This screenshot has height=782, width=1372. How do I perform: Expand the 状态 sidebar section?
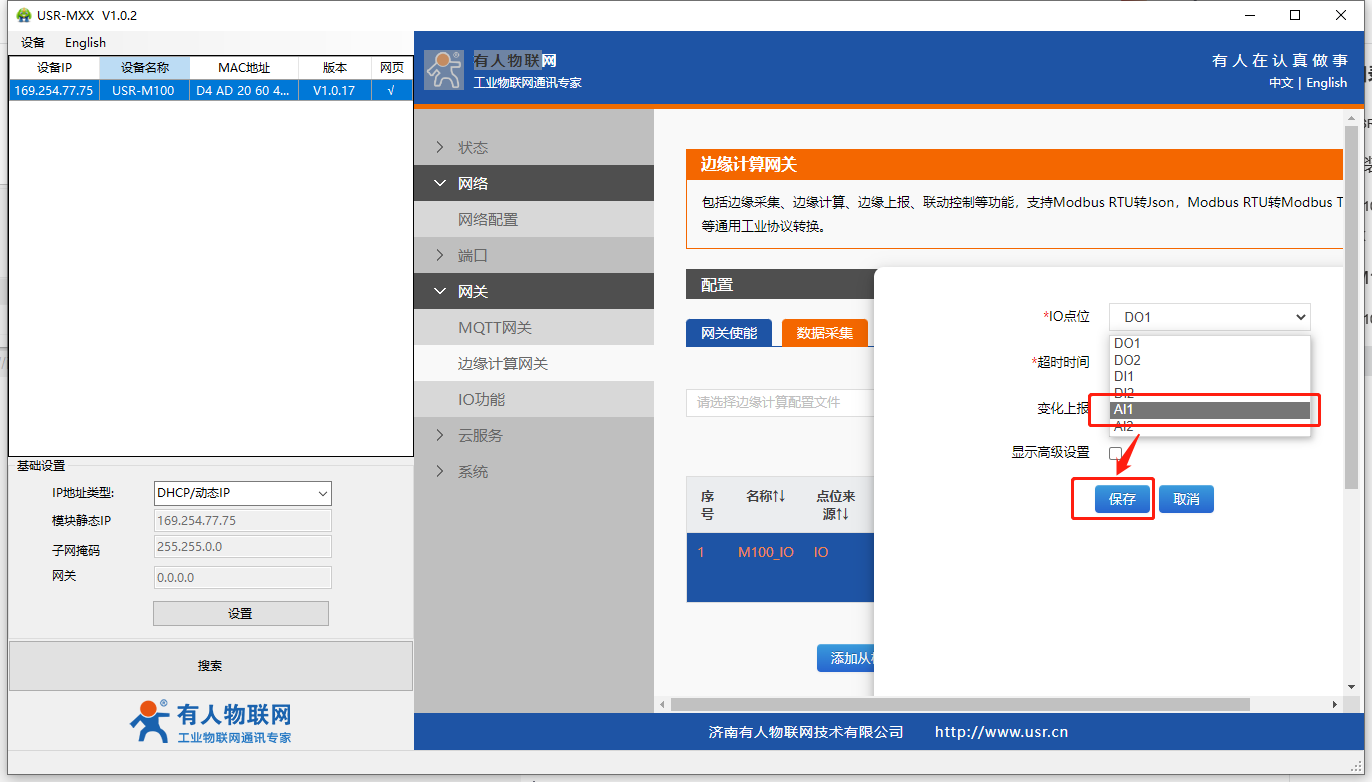(x=534, y=147)
